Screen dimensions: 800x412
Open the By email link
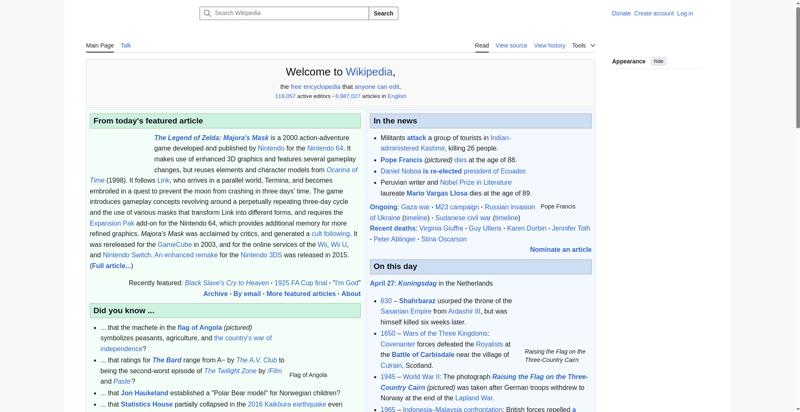point(247,294)
